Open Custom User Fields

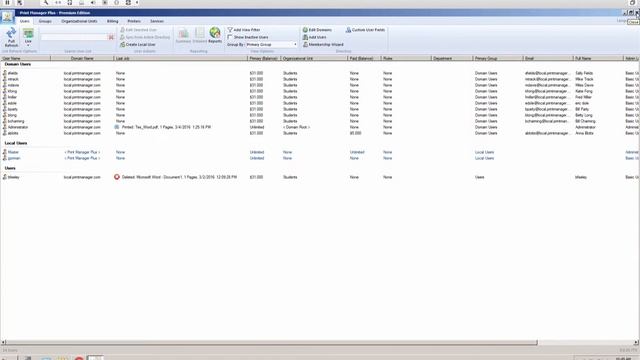point(365,30)
